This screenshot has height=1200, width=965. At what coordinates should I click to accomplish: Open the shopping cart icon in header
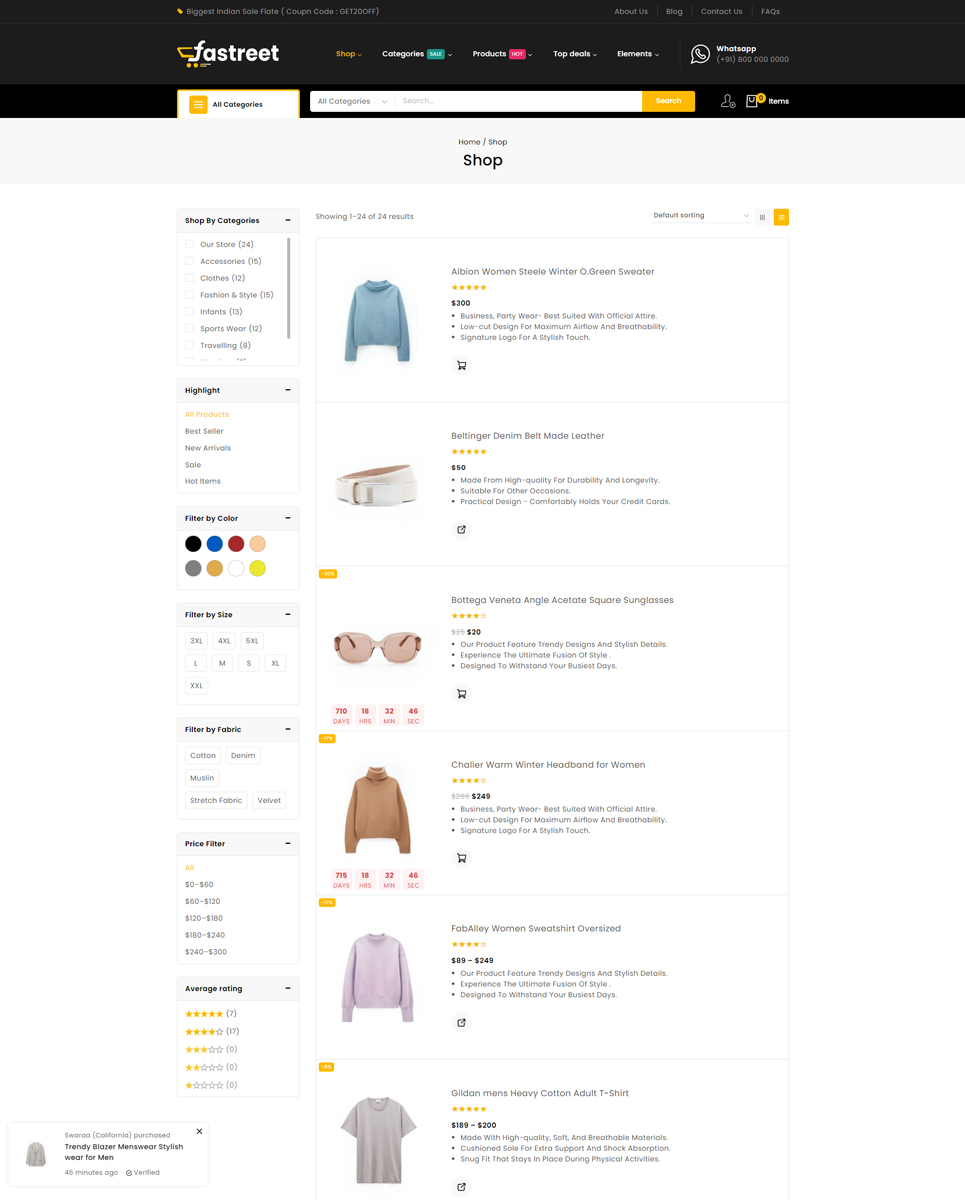[753, 101]
